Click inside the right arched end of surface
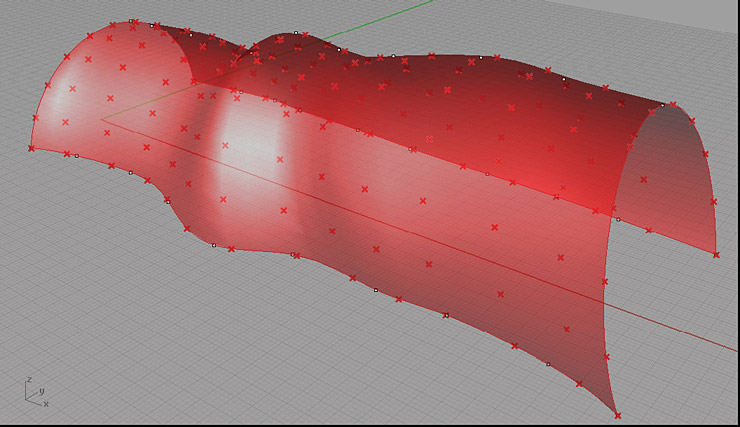 (670, 180)
